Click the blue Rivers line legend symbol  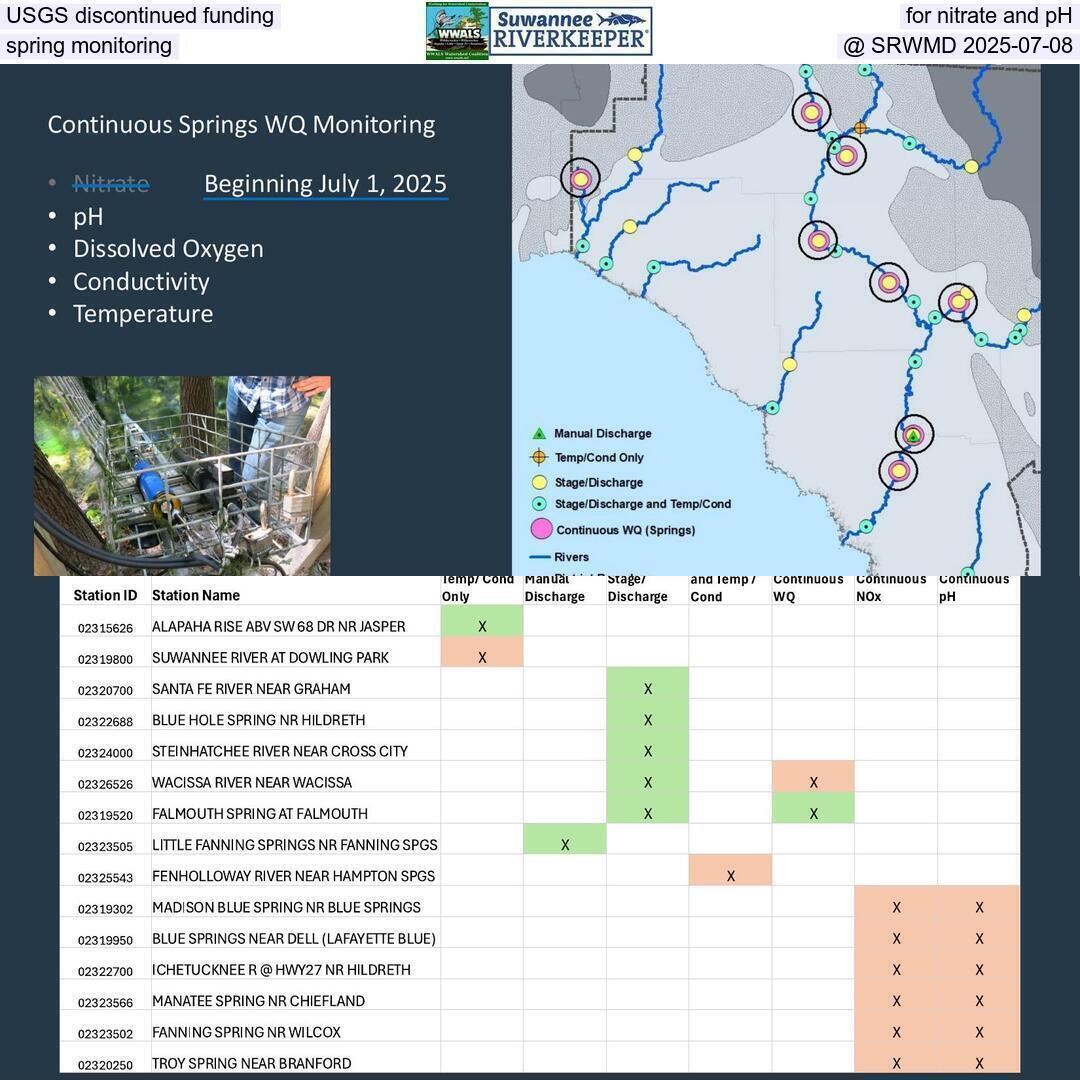coord(539,557)
